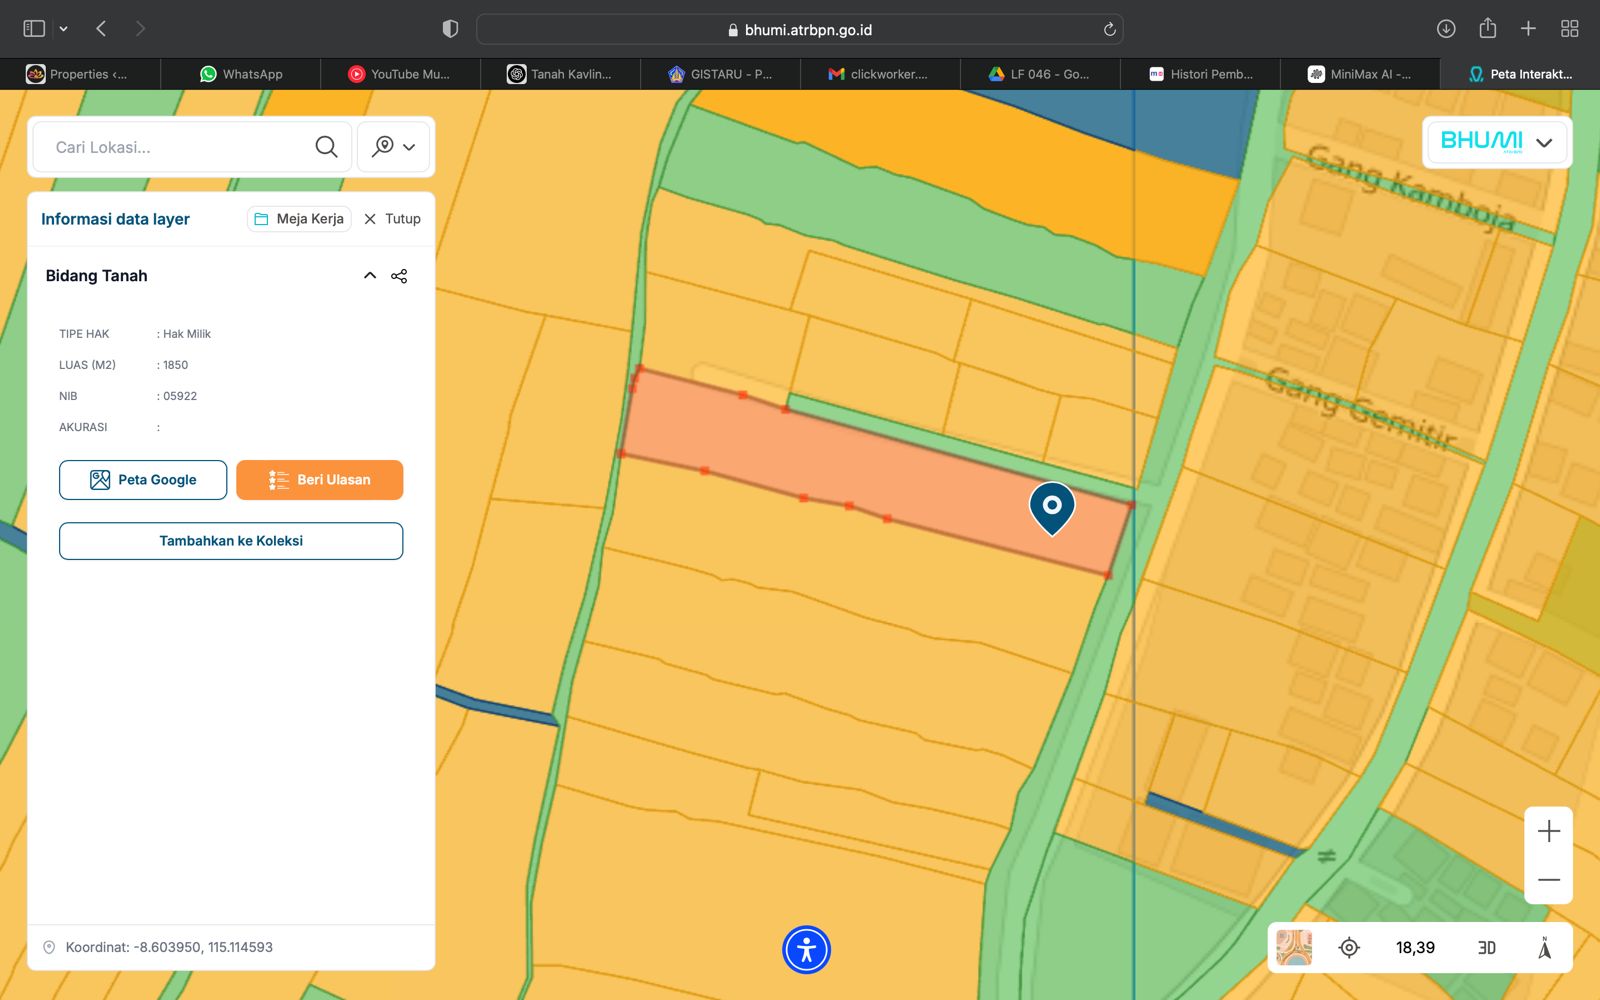1600x1000 pixels.
Task: Click the share icon beside Bidang Tanah
Action: pyautogui.click(x=399, y=276)
